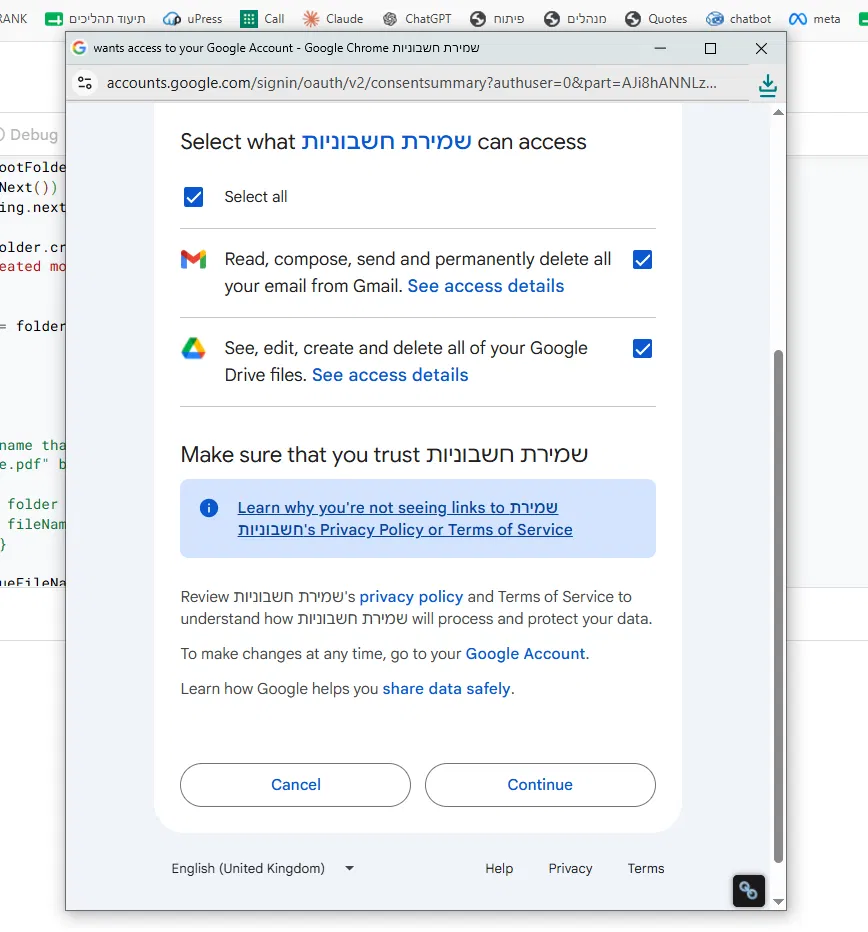Open Gmail See access details link
The image size is (868, 932).
(x=485, y=286)
